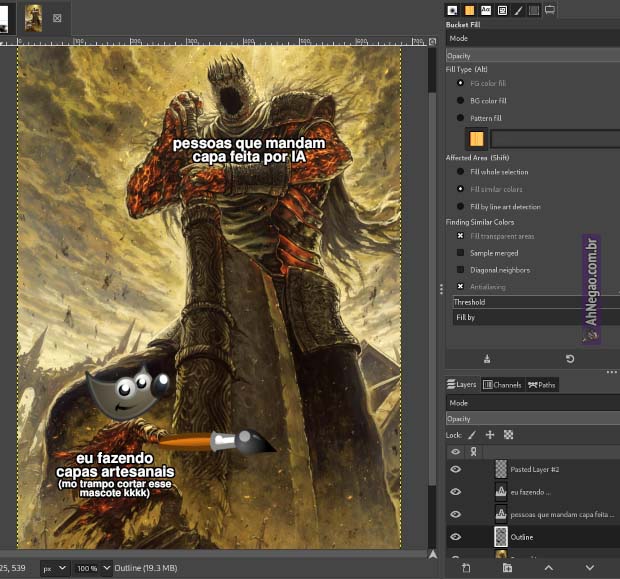The width and height of the screenshot is (620, 579).
Task: Click the Save Tool Preset icon
Action: click(x=487, y=358)
